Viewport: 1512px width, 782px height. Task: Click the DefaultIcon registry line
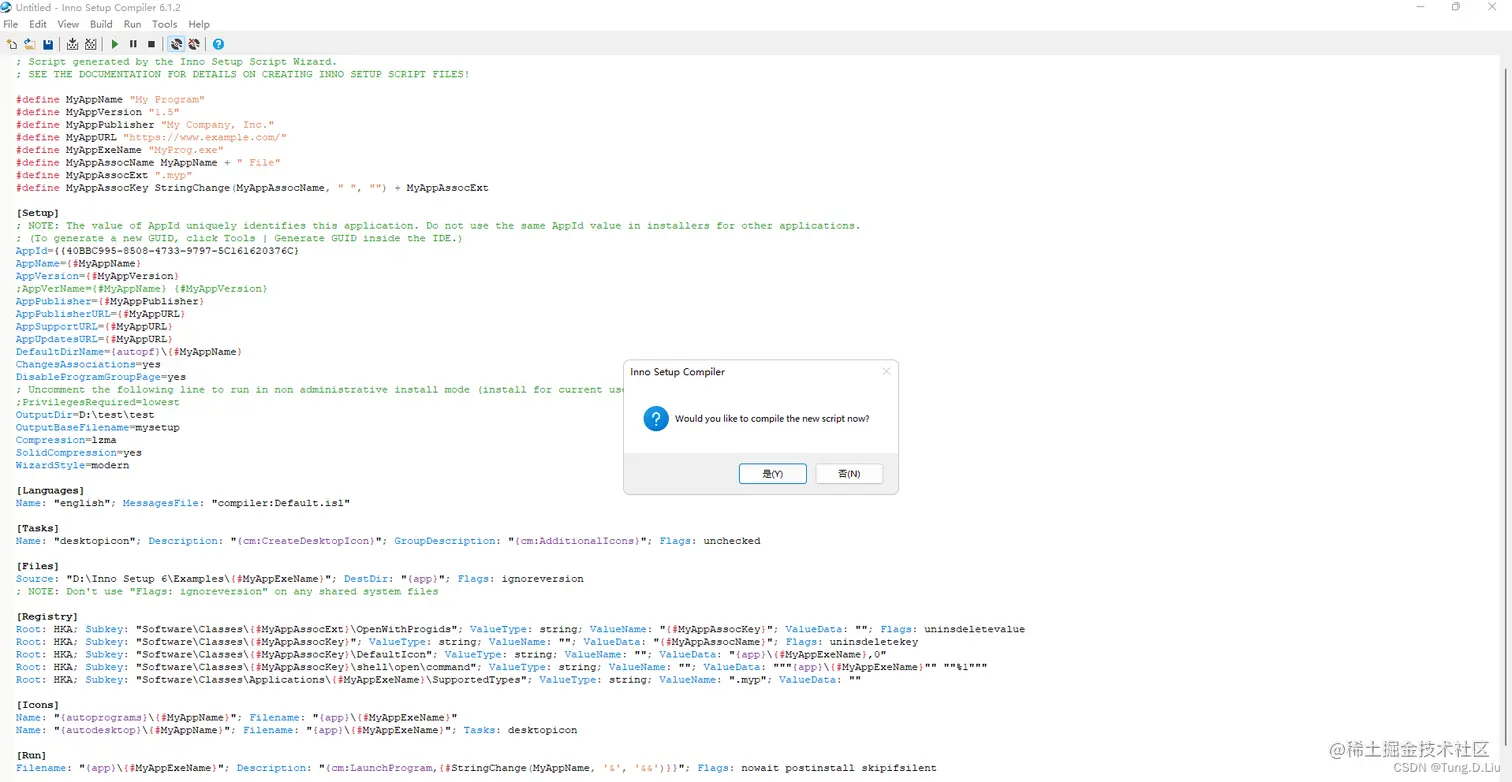pyautogui.click(x=451, y=654)
